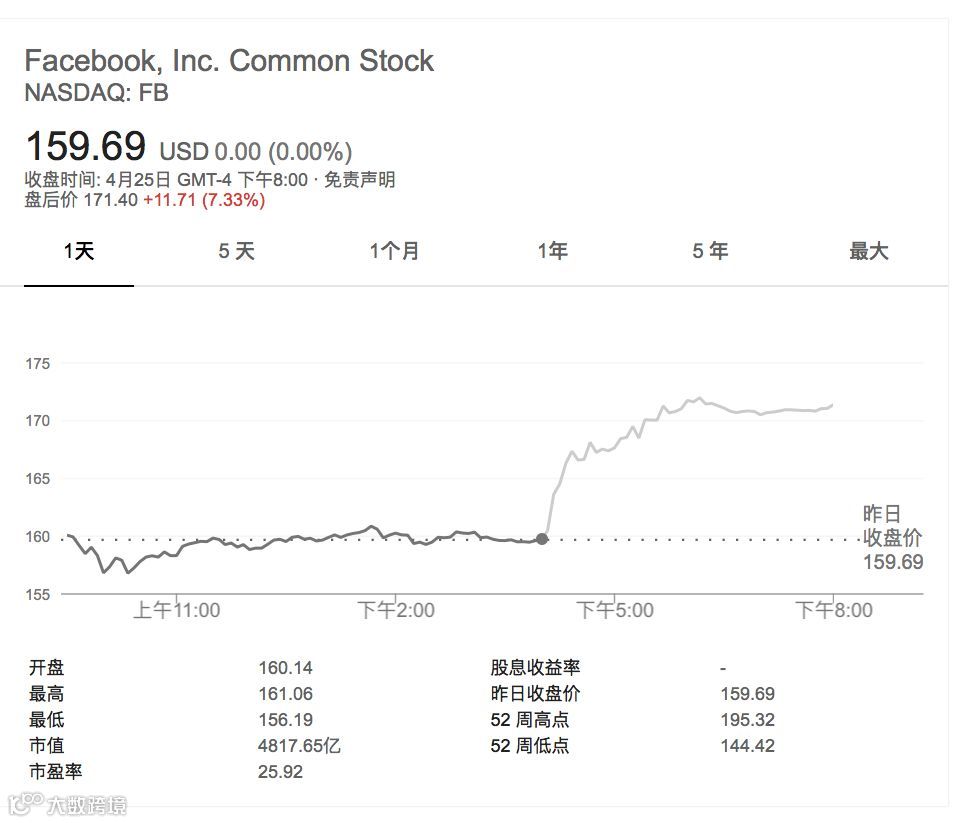Click the Facebook, Inc. Common Stock title
The width and height of the screenshot is (971, 823).
pyautogui.click(x=229, y=61)
